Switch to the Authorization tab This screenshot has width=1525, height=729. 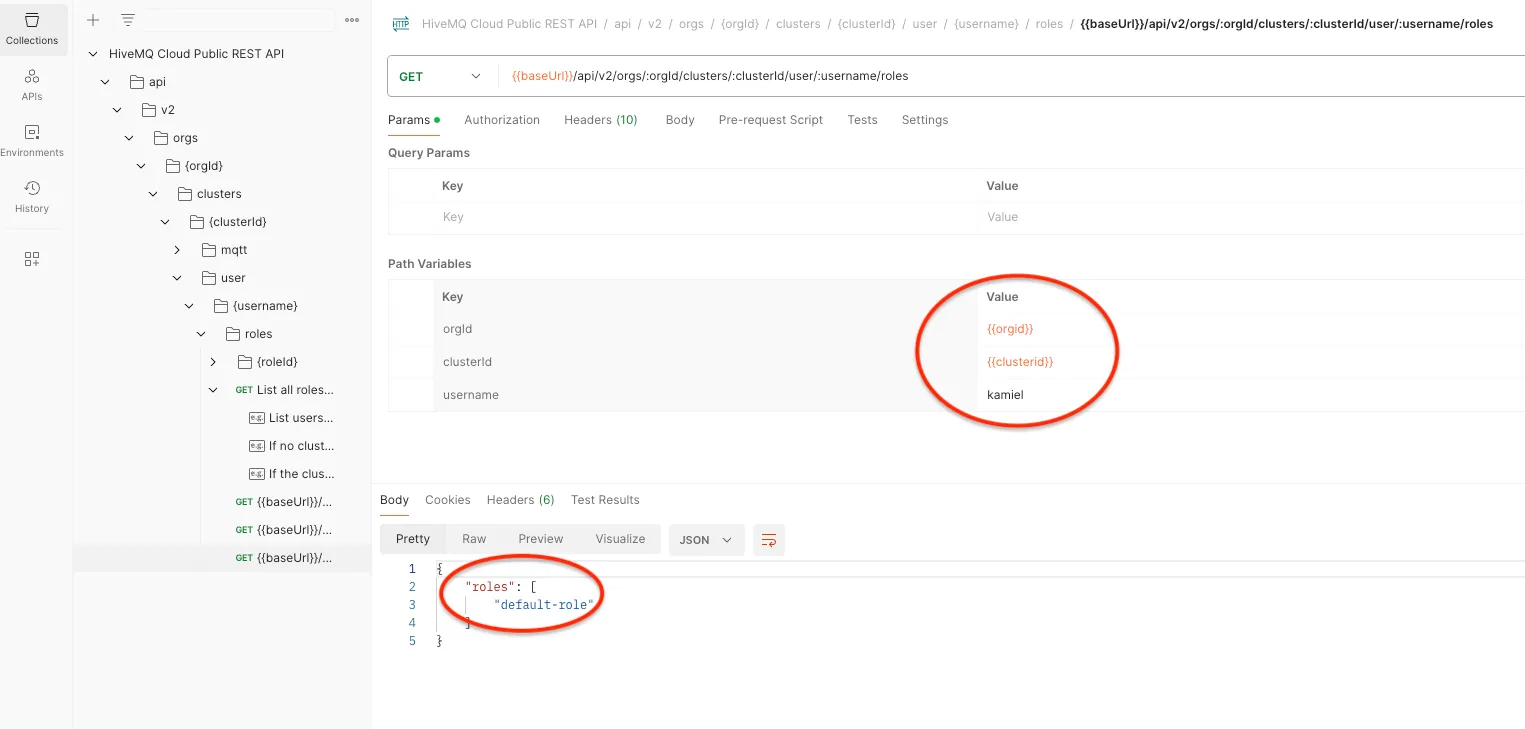[x=502, y=120]
